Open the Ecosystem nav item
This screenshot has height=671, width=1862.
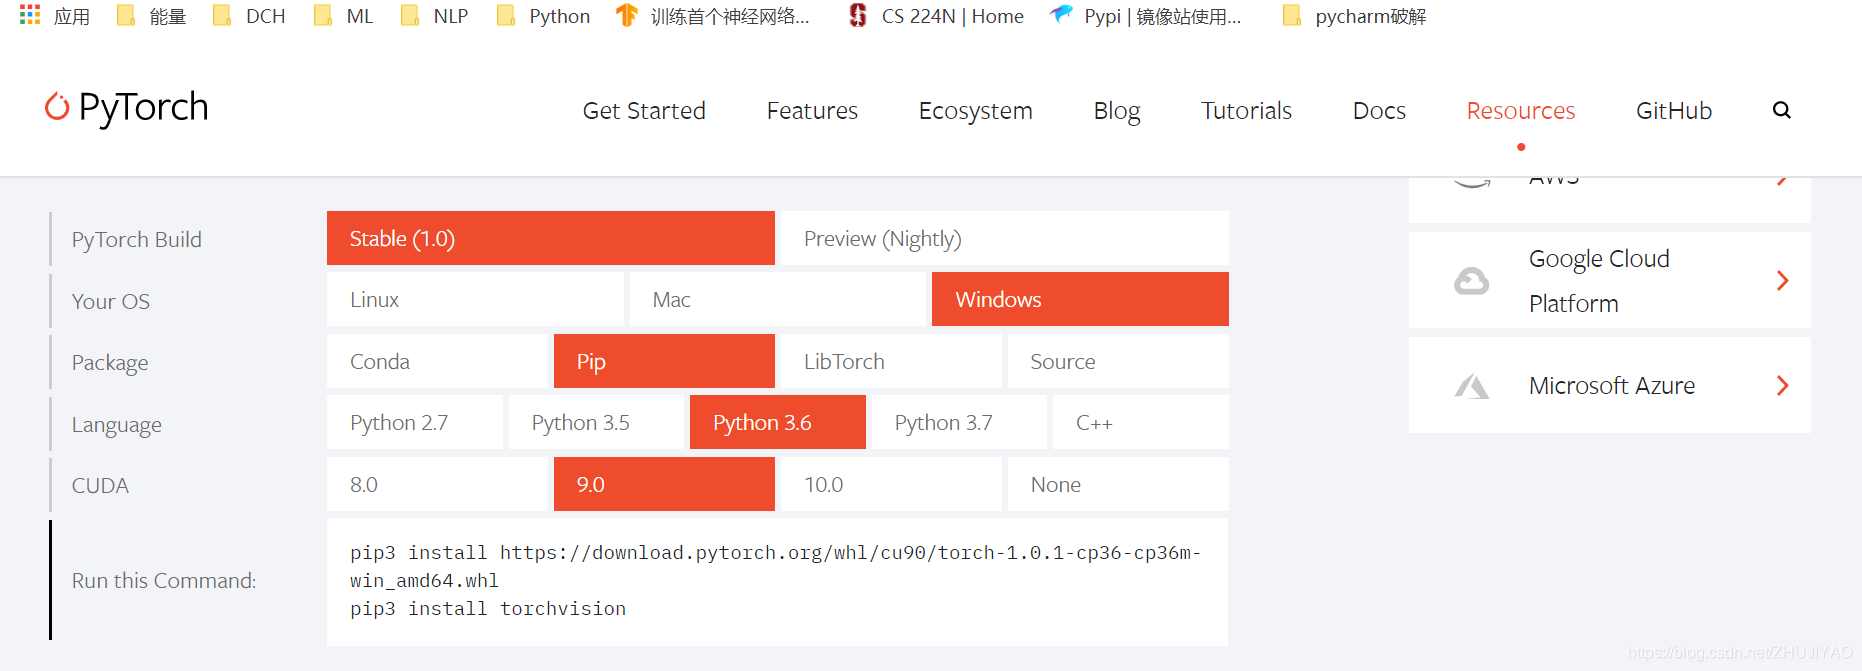click(975, 110)
